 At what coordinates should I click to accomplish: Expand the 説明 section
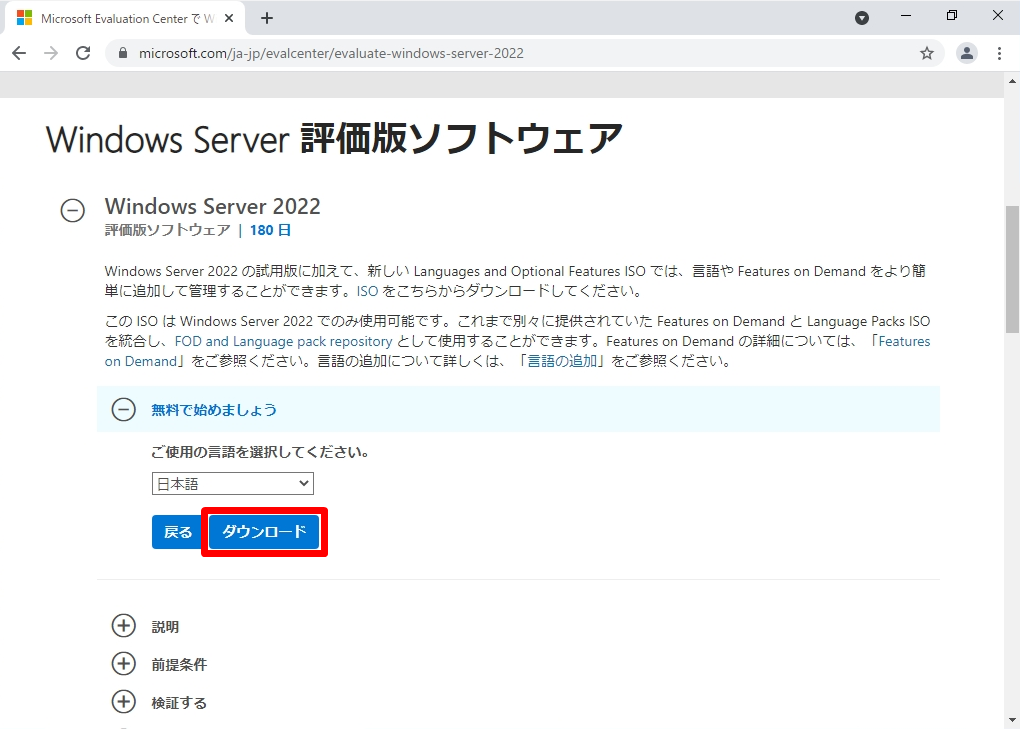124,626
